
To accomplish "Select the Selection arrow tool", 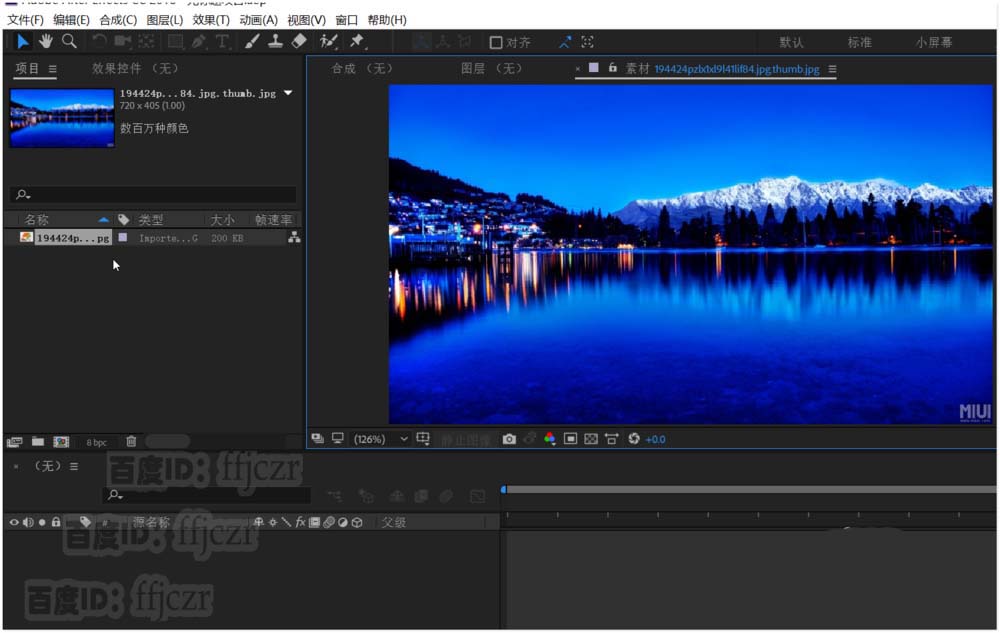I will click(x=22, y=42).
